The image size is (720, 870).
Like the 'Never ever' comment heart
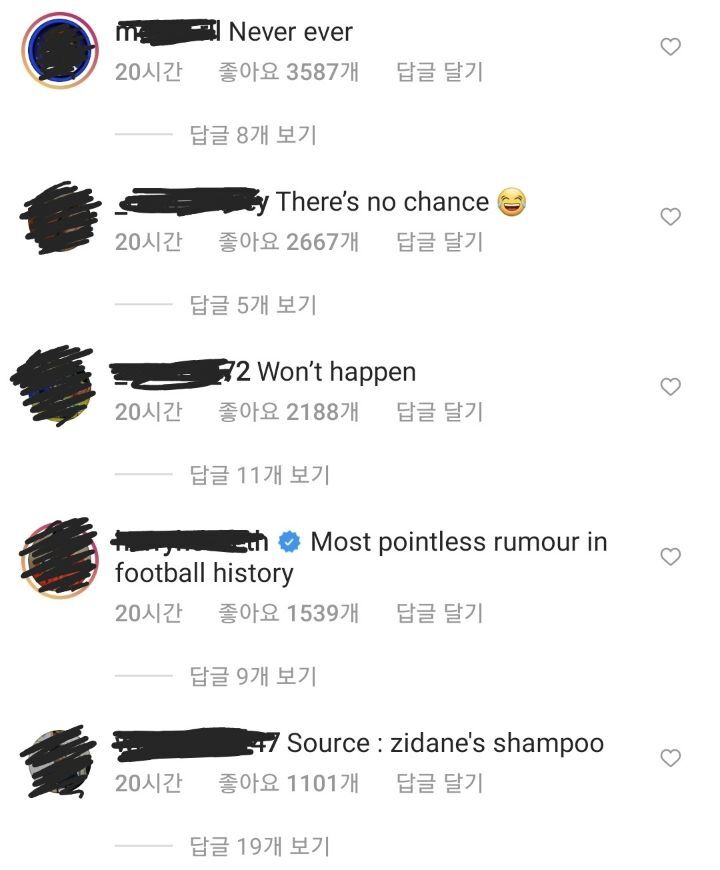point(670,47)
